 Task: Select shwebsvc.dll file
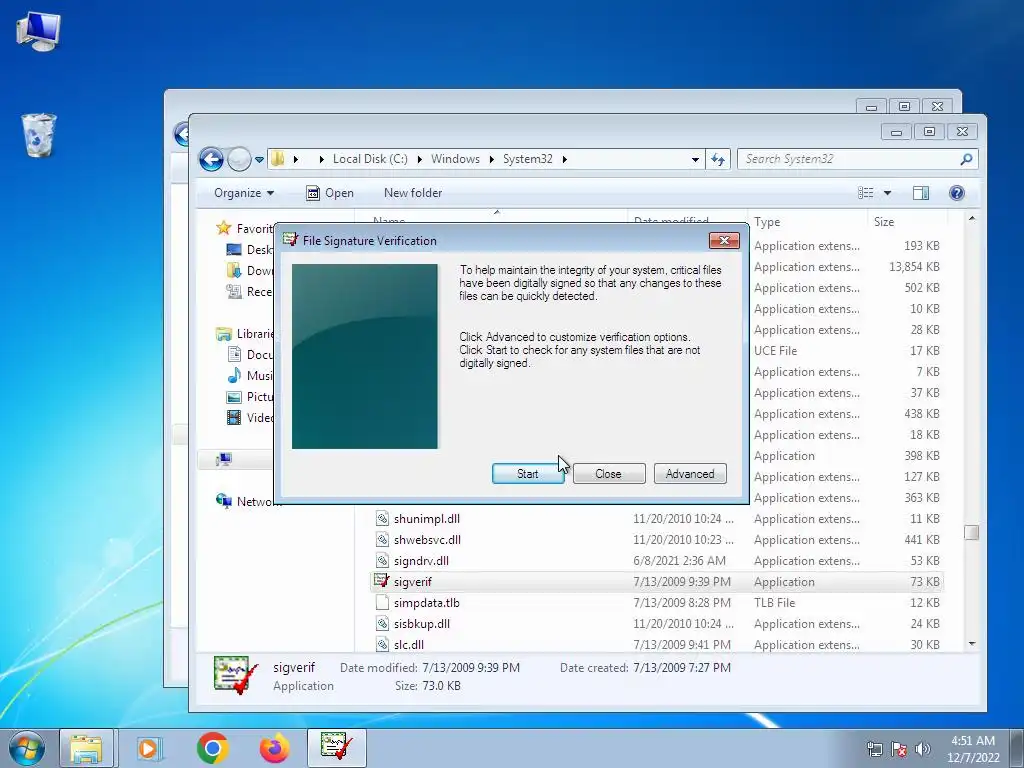point(427,539)
